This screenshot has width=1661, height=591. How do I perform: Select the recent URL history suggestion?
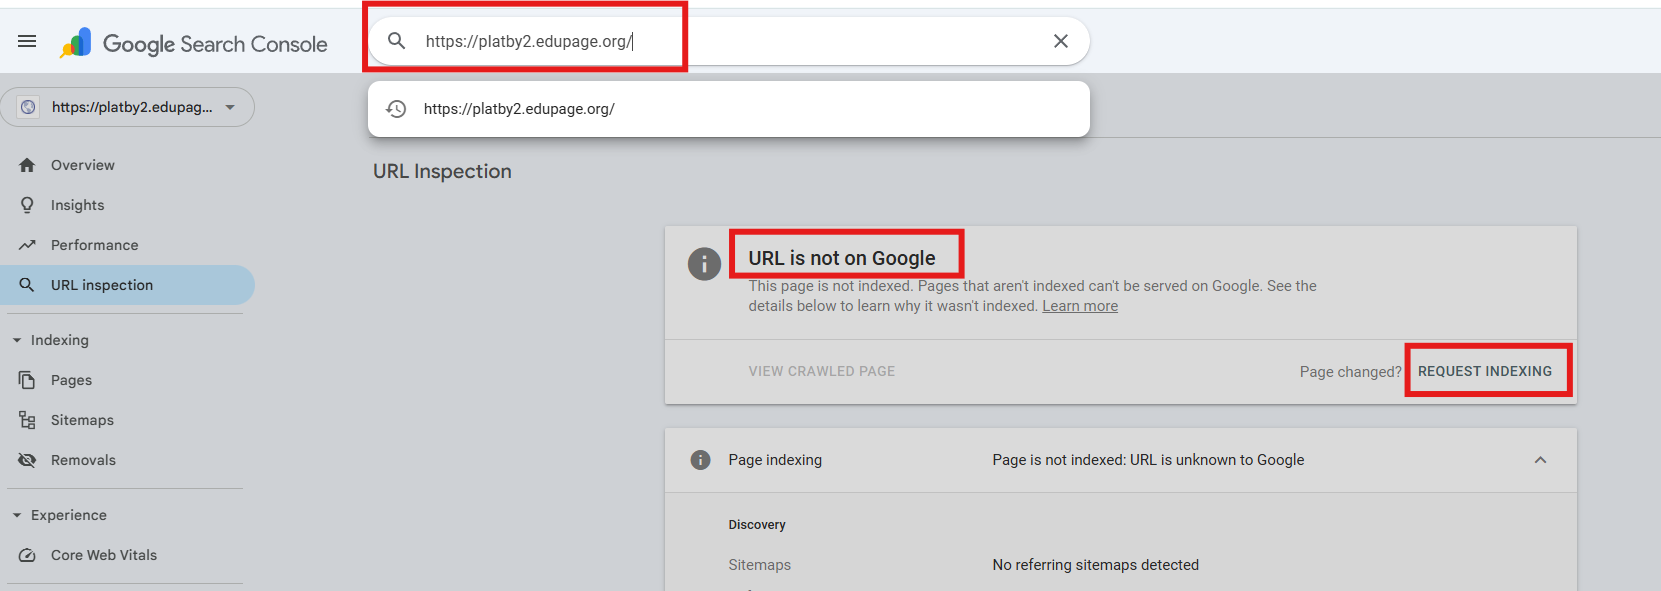pos(519,109)
